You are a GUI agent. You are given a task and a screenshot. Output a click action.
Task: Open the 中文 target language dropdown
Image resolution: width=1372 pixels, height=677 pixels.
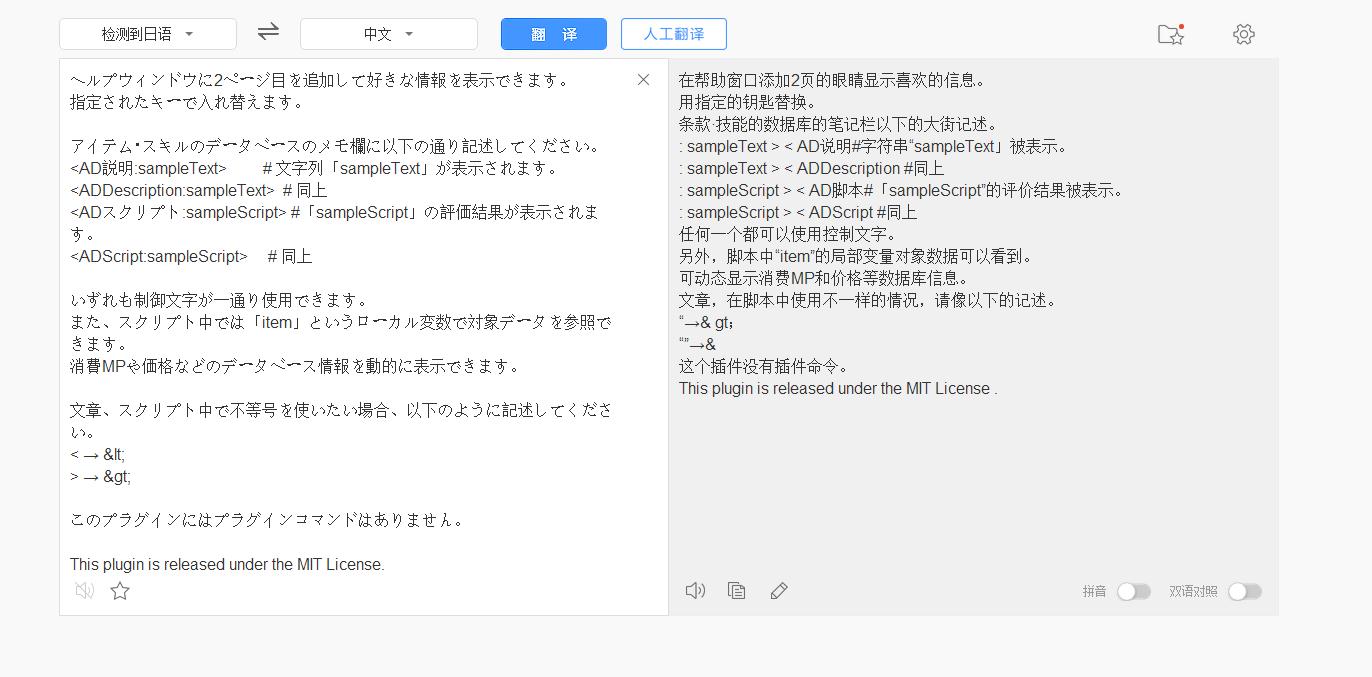tap(389, 34)
